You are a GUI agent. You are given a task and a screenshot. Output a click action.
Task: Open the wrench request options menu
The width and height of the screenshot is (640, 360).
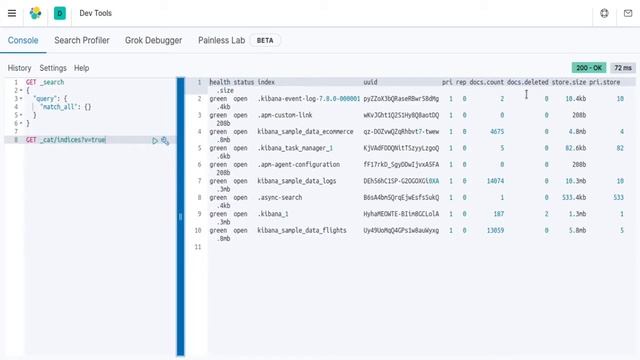[x=165, y=140]
